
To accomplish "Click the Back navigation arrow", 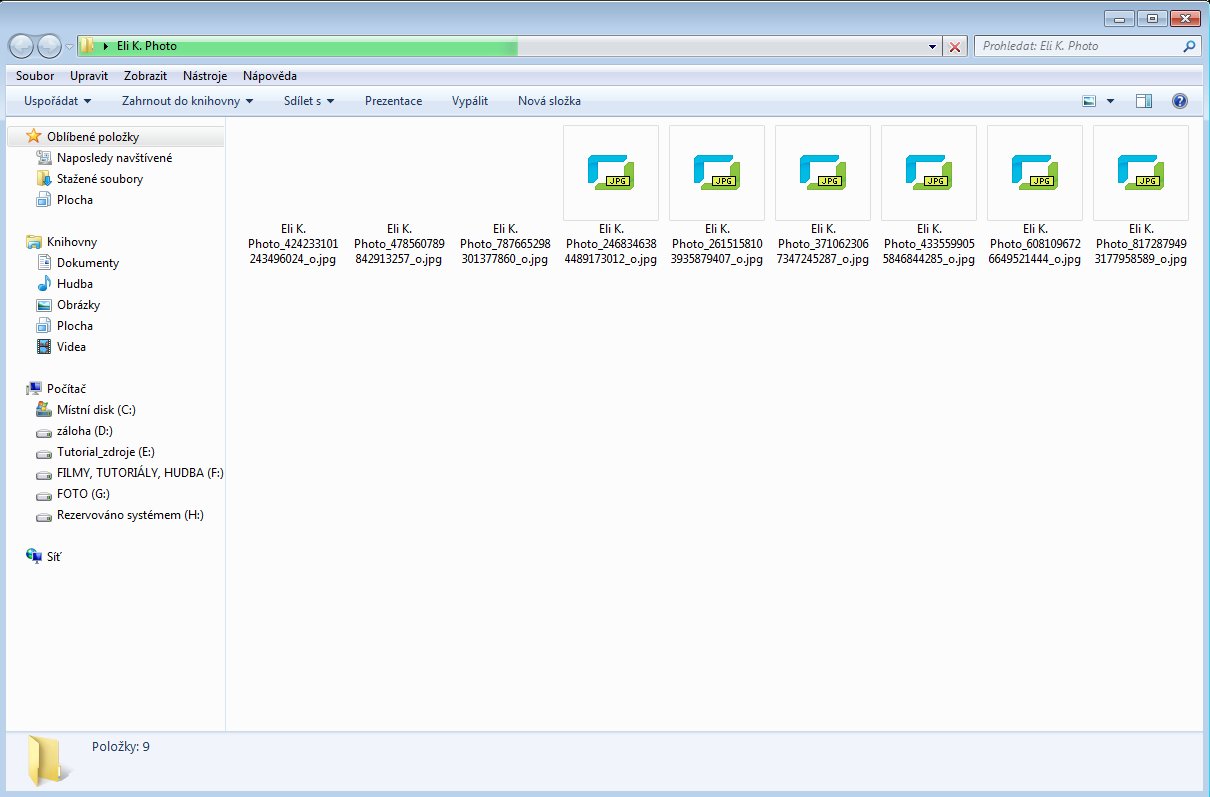I will pyautogui.click(x=22, y=46).
